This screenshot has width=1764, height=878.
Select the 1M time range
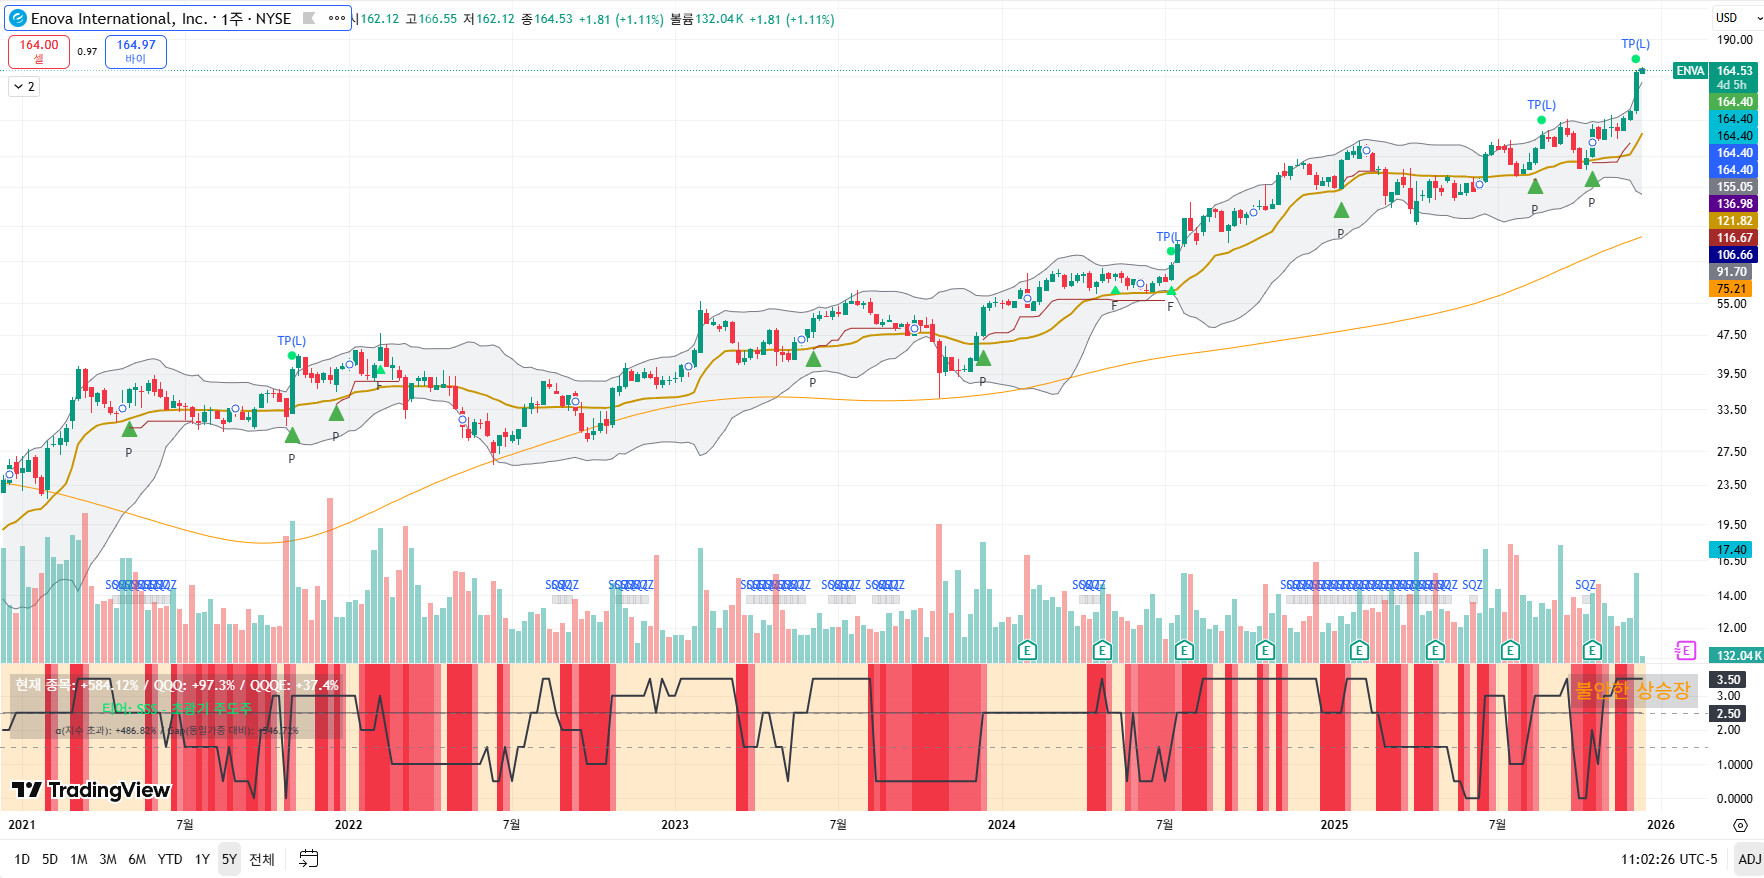pyautogui.click(x=79, y=859)
